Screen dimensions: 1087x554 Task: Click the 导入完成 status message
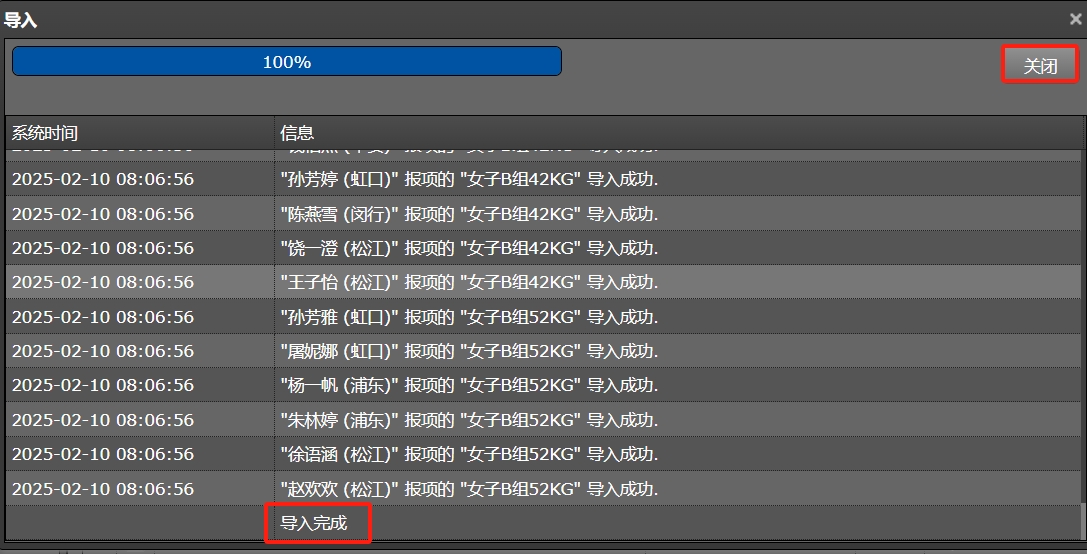tap(314, 523)
